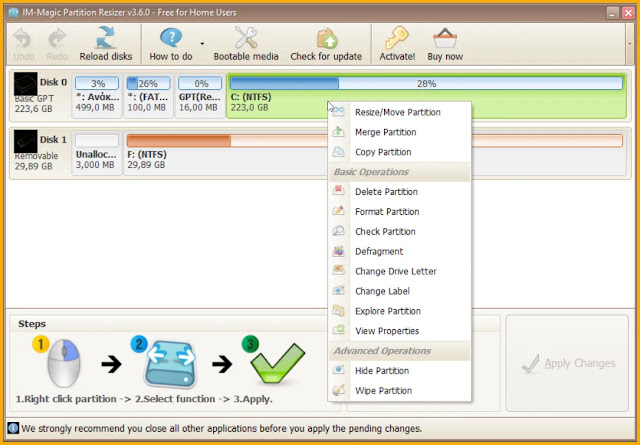Click the Change Label icon
The image size is (640, 445).
338,290
